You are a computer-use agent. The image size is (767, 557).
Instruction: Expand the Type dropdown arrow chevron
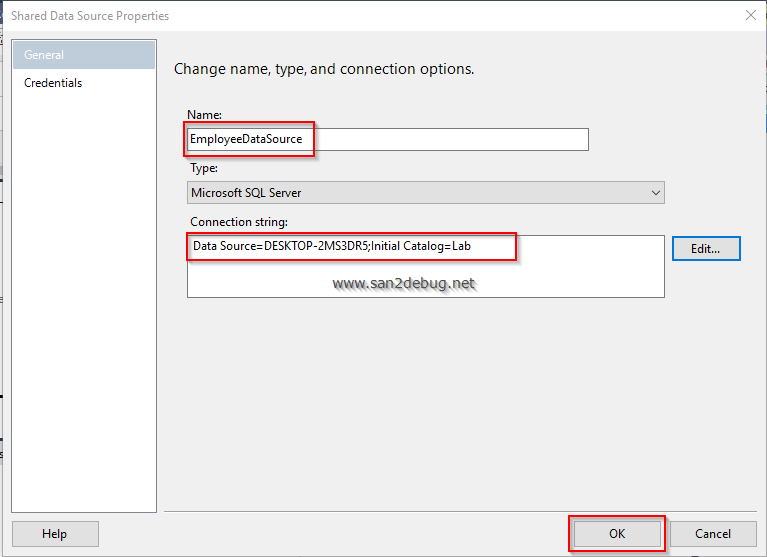click(x=656, y=192)
